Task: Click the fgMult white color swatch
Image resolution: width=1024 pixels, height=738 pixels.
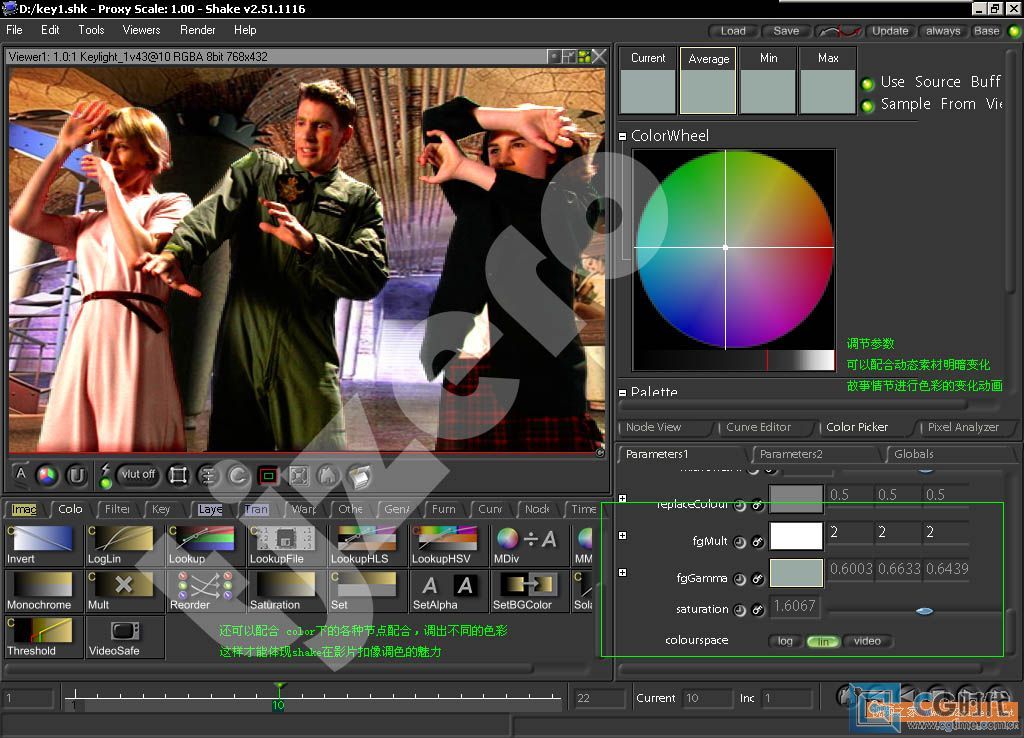Action: point(796,536)
